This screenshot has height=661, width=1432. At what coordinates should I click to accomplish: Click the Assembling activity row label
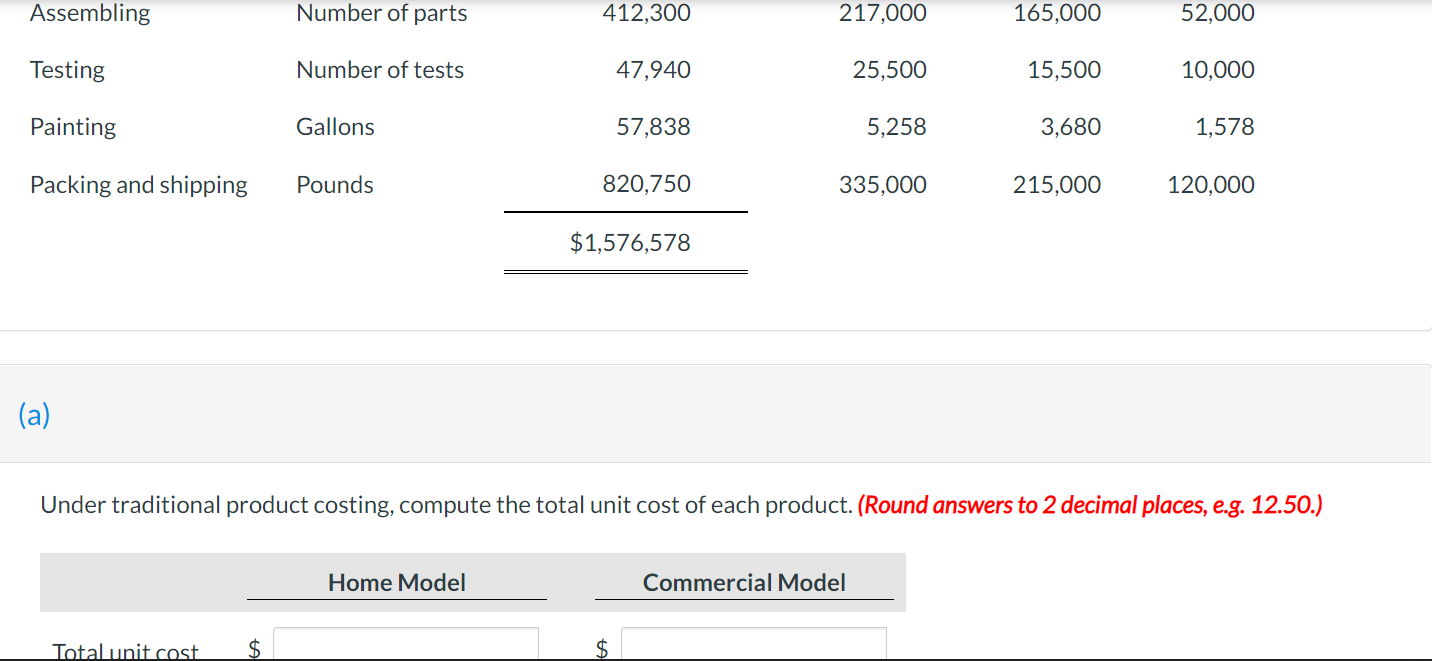pos(89,13)
